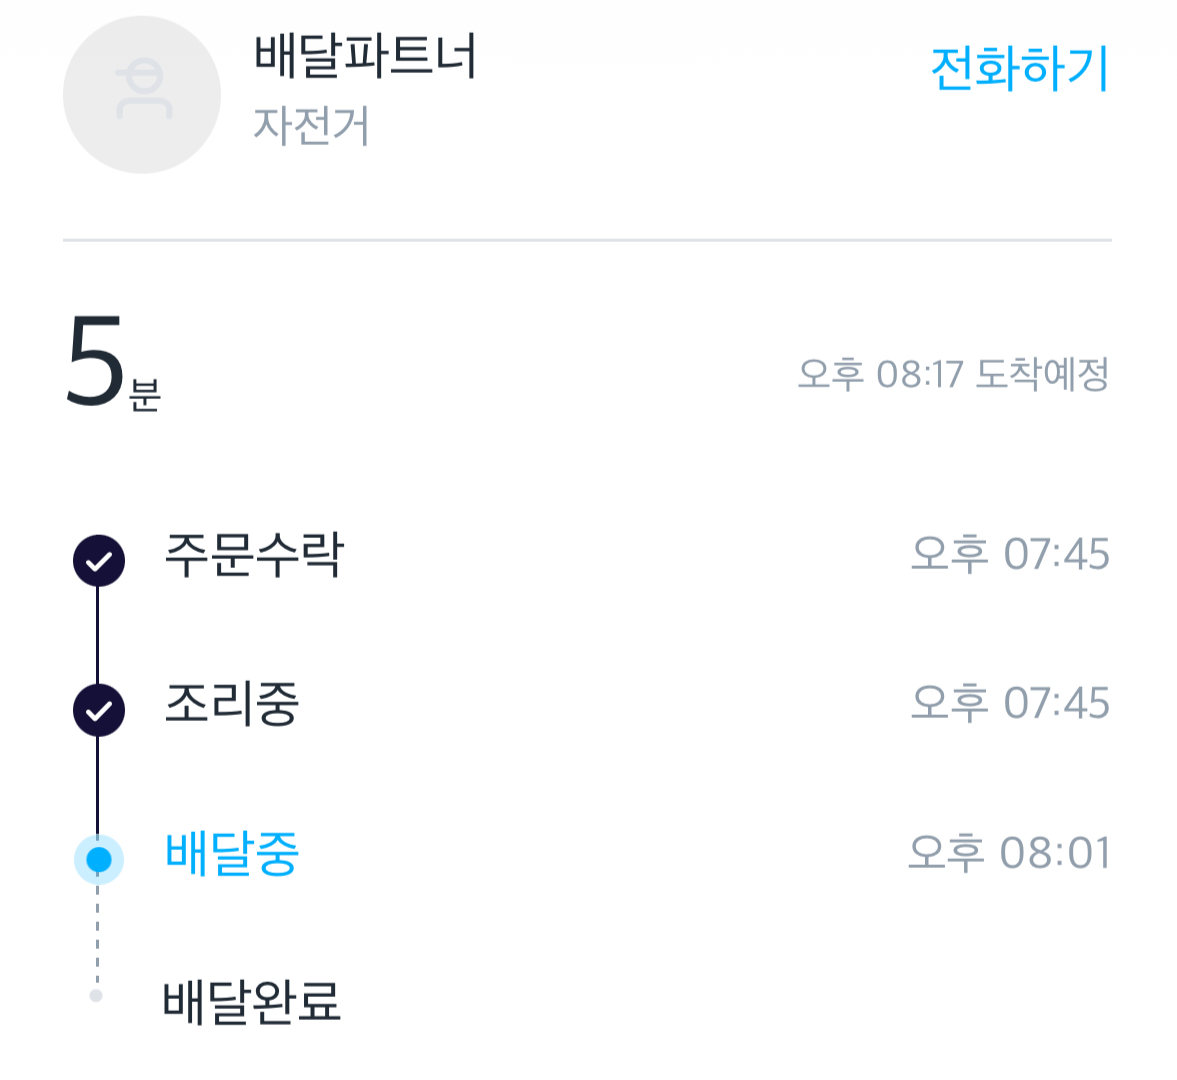Viewport: 1177px width, 1080px height.
Task: Tap the 조리중 timestamp 오후 07:45
Action: tap(1010, 704)
